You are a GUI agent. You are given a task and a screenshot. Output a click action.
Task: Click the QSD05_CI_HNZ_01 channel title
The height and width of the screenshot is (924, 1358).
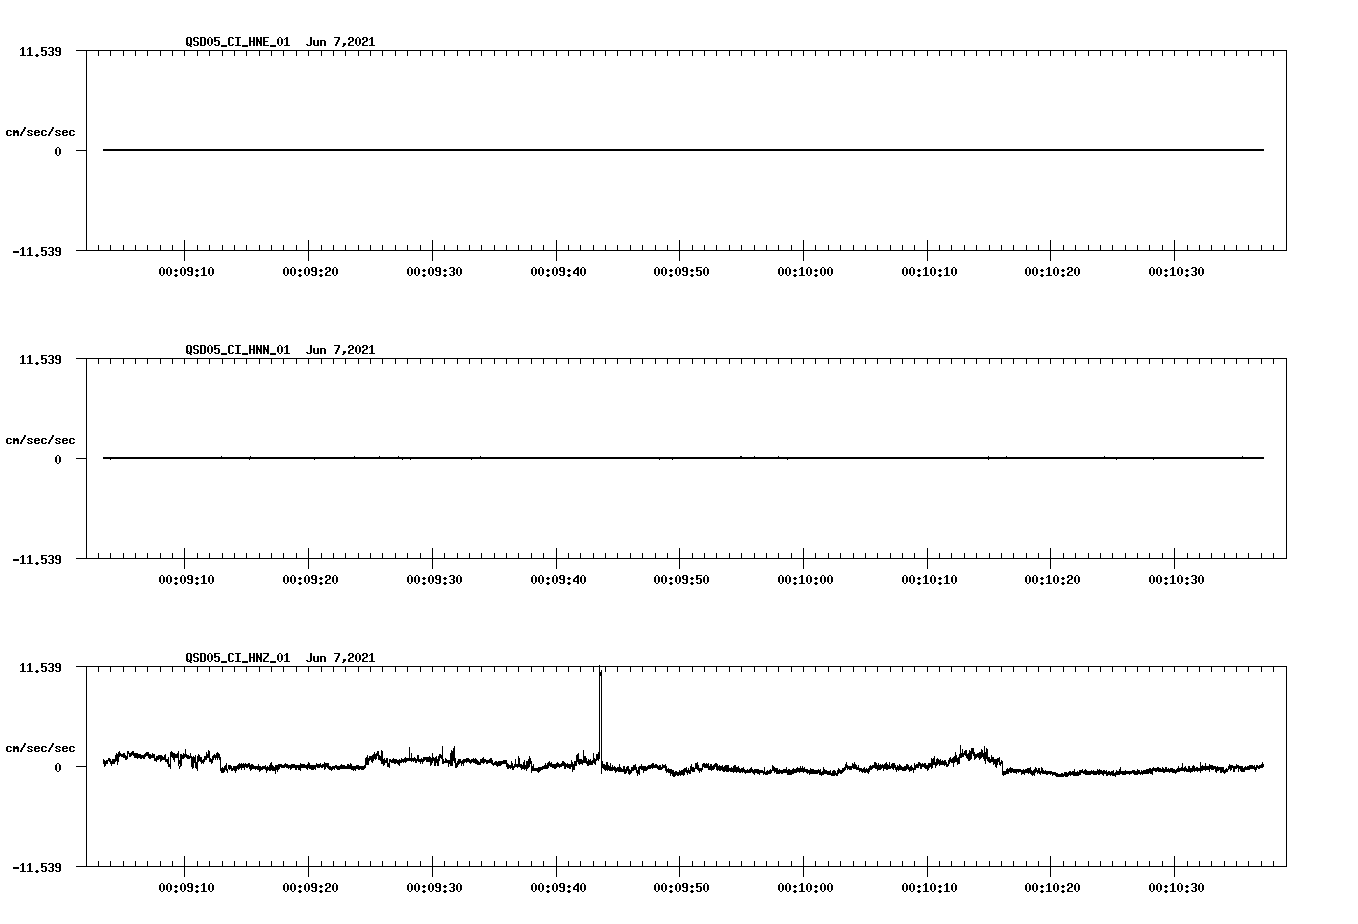(238, 658)
